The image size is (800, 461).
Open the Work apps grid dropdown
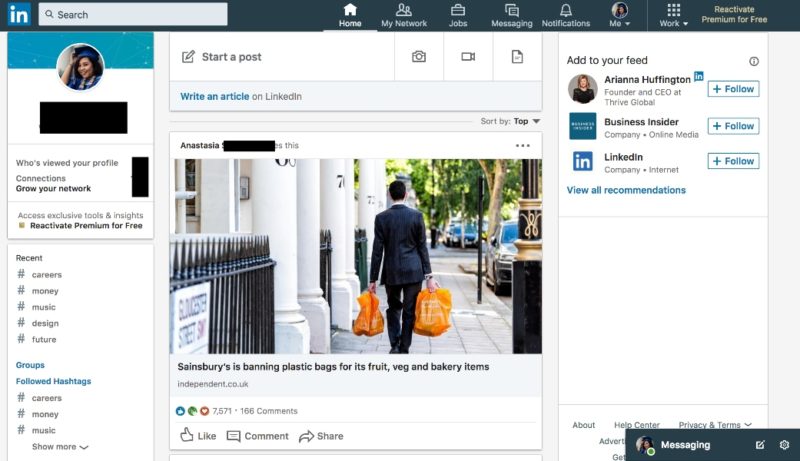673,15
